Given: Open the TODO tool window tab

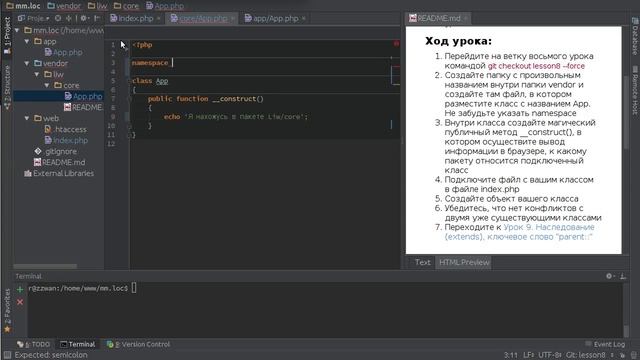Looking at the screenshot, I should pyautogui.click(x=34, y=344).
